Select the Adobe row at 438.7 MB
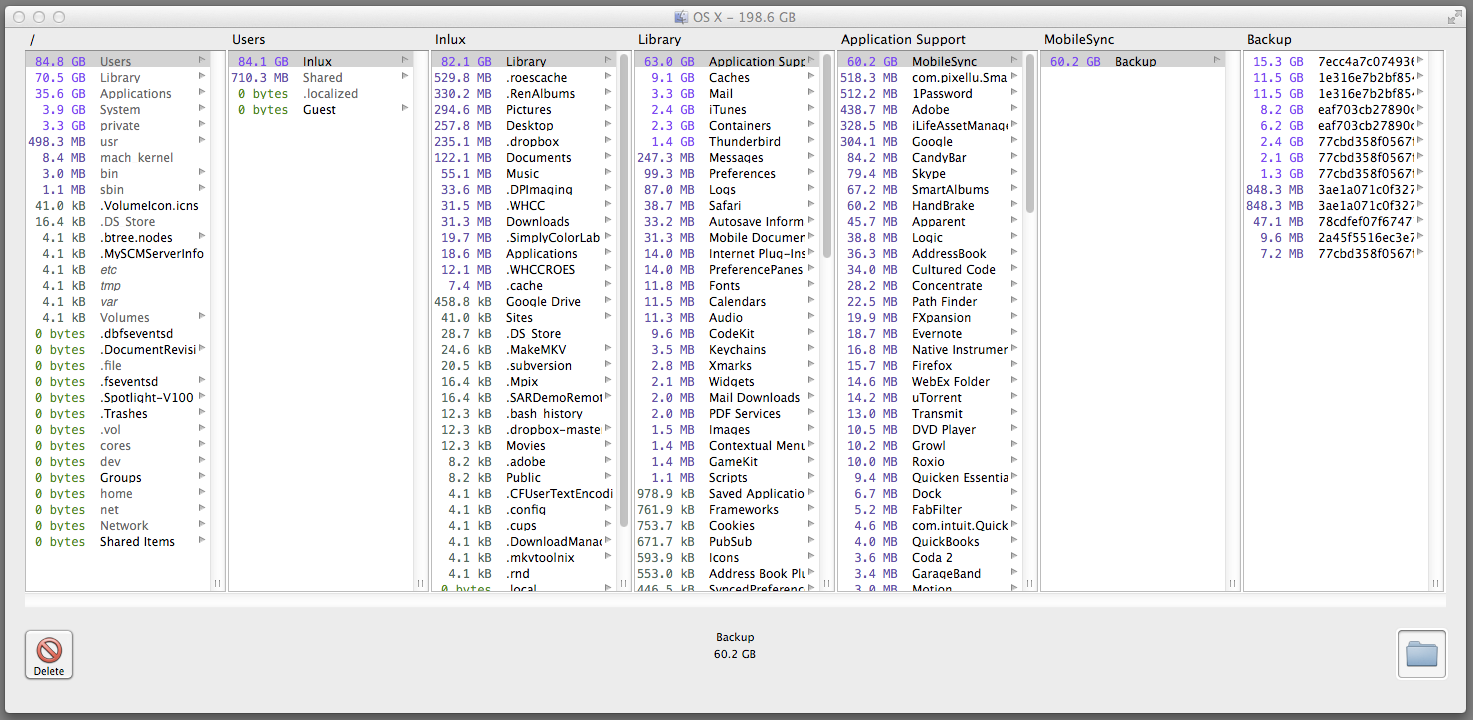Viewport: 1473px width, 720px height. (930, 109)
